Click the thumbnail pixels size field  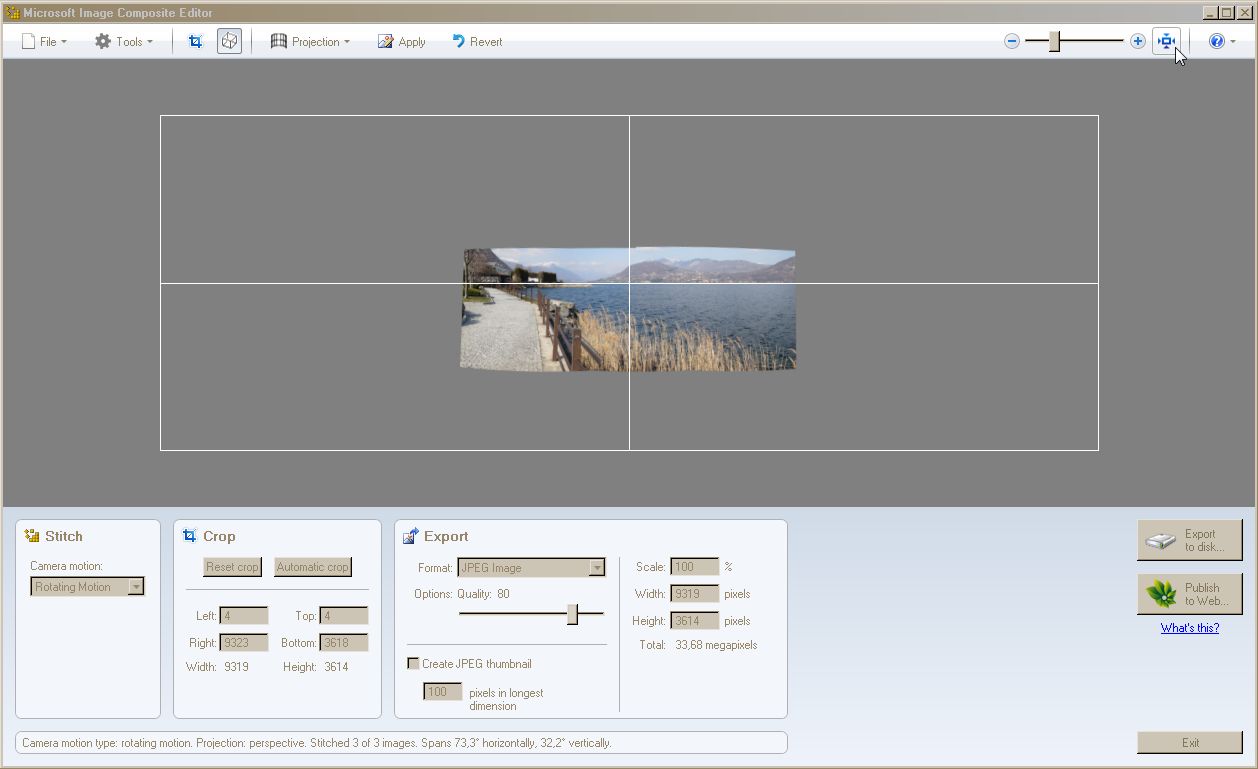coord(443,692)
